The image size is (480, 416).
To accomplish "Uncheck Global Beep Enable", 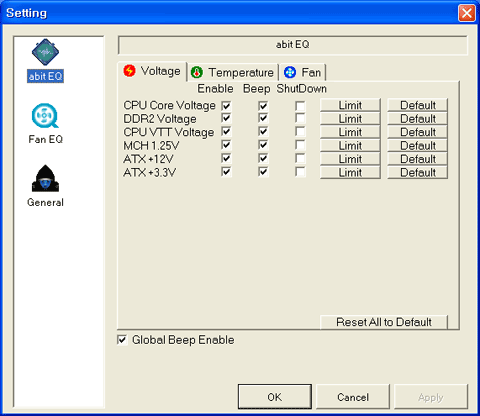I will 122,340.
